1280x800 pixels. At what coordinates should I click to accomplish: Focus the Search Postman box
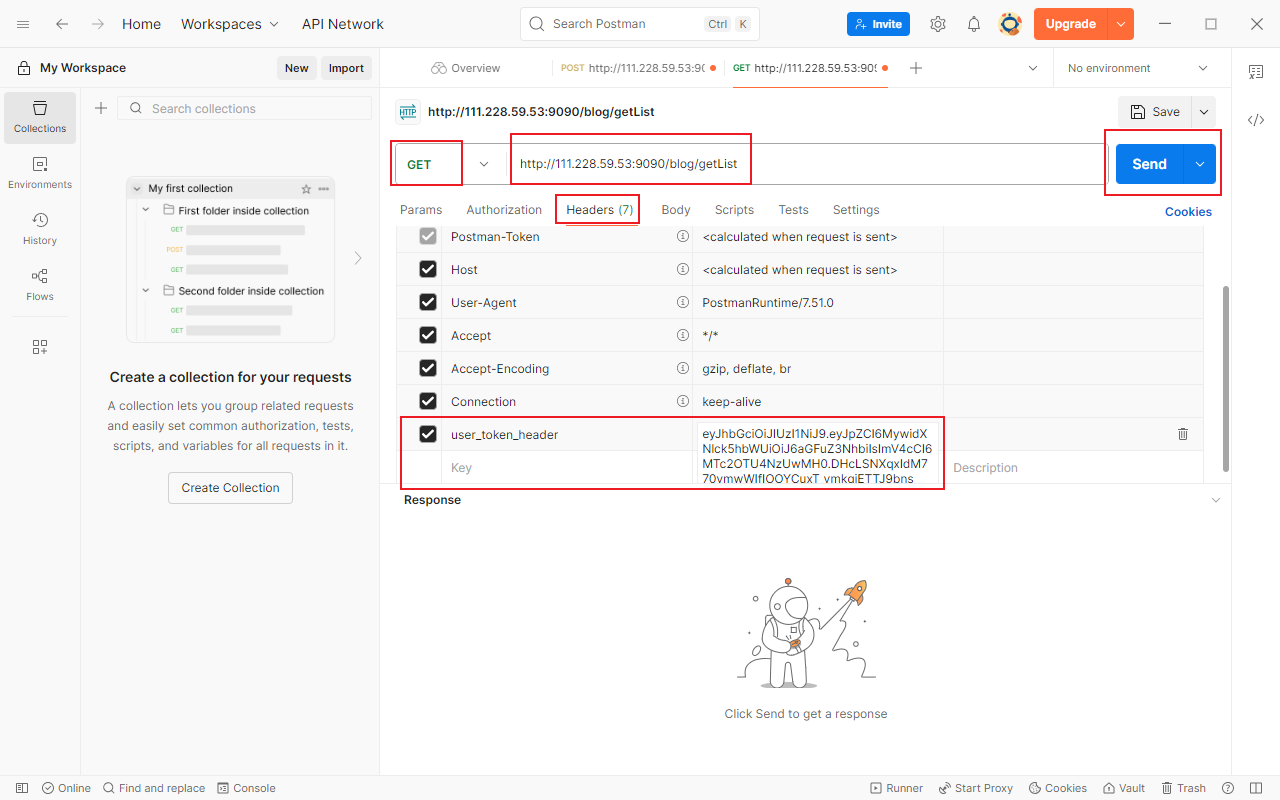pos(640,24)
